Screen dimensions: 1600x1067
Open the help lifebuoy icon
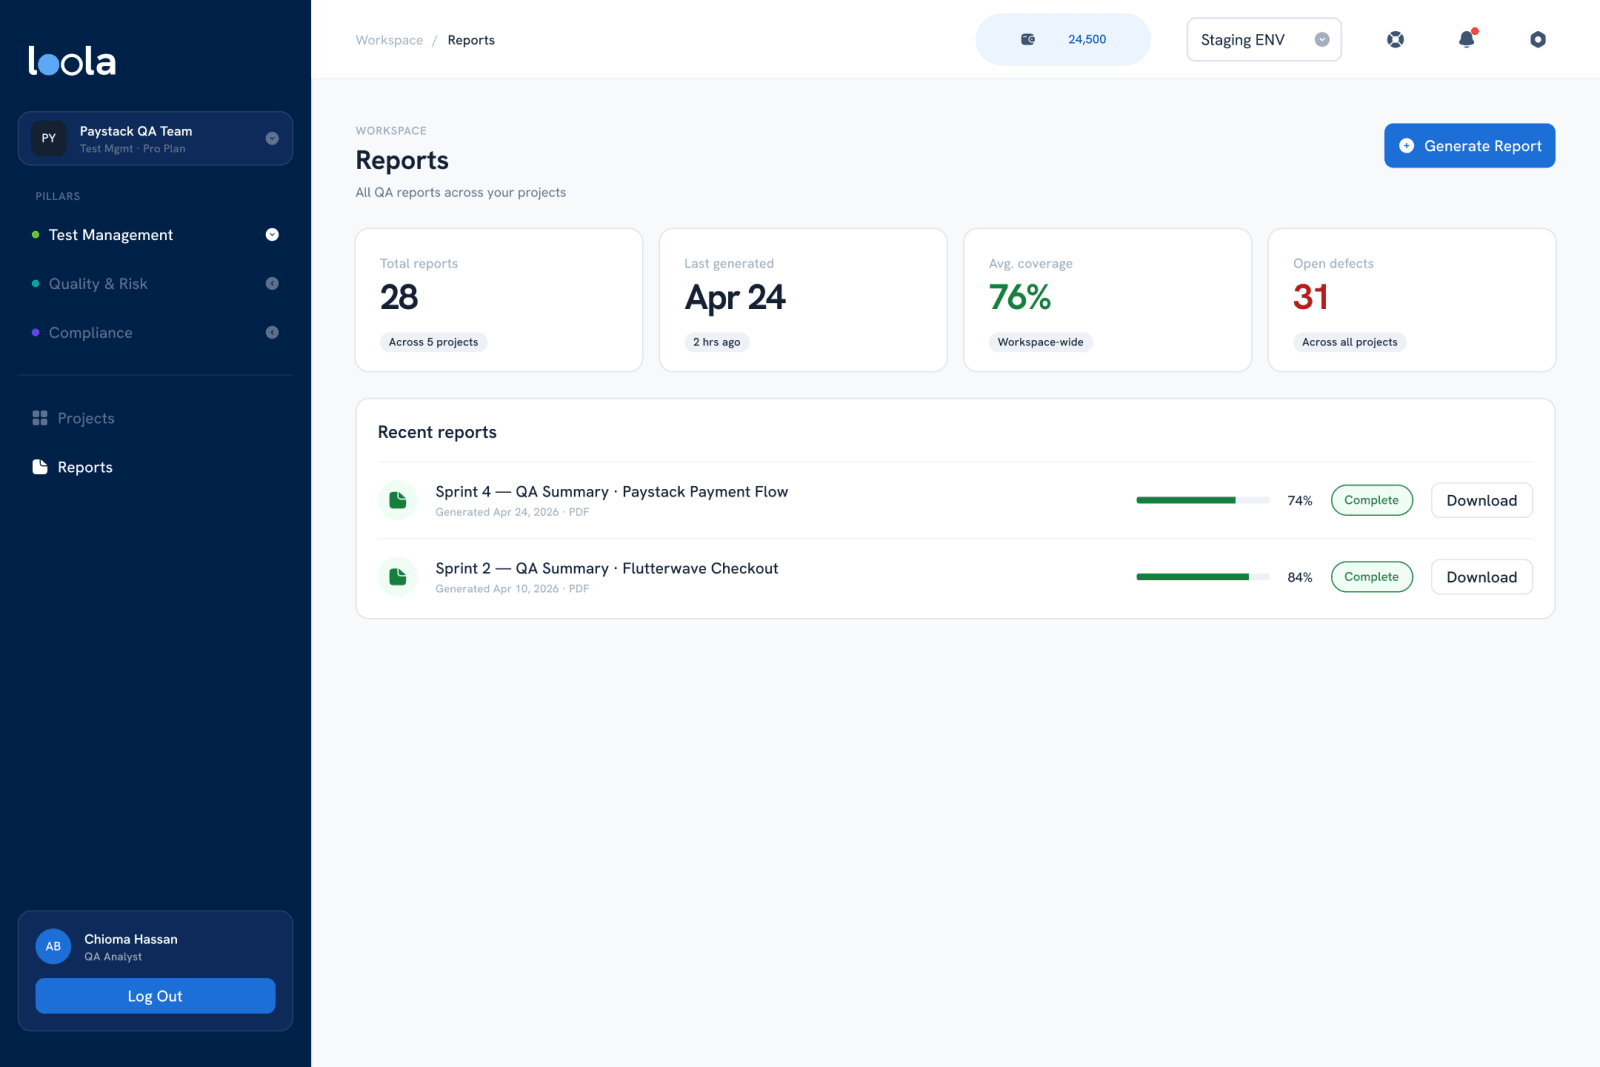tap(1395, 39)
